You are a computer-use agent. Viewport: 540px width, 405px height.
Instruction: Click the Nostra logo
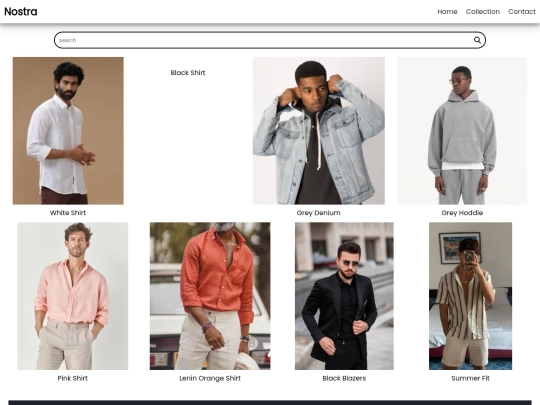click(x=21, y=11)
